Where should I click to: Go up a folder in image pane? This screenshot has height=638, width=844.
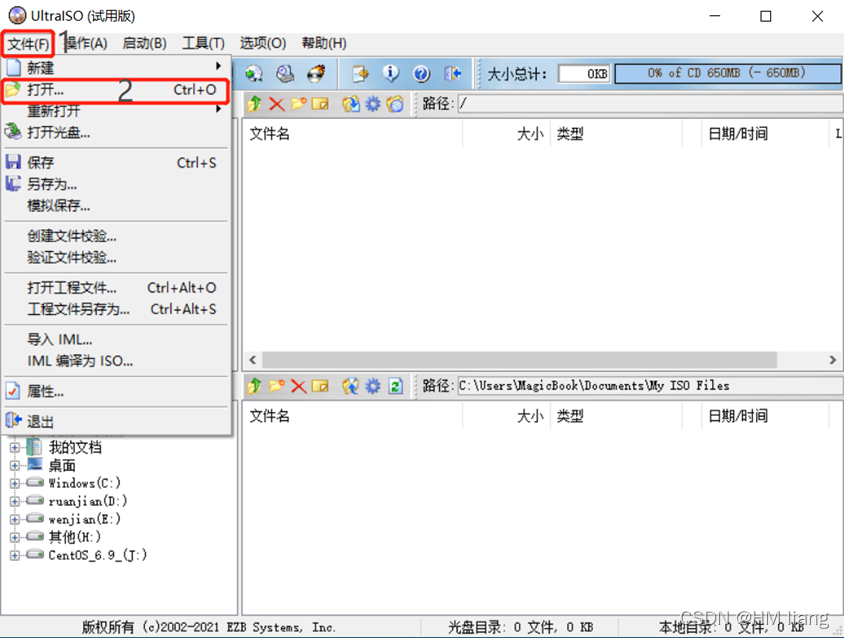coord(254,103)
